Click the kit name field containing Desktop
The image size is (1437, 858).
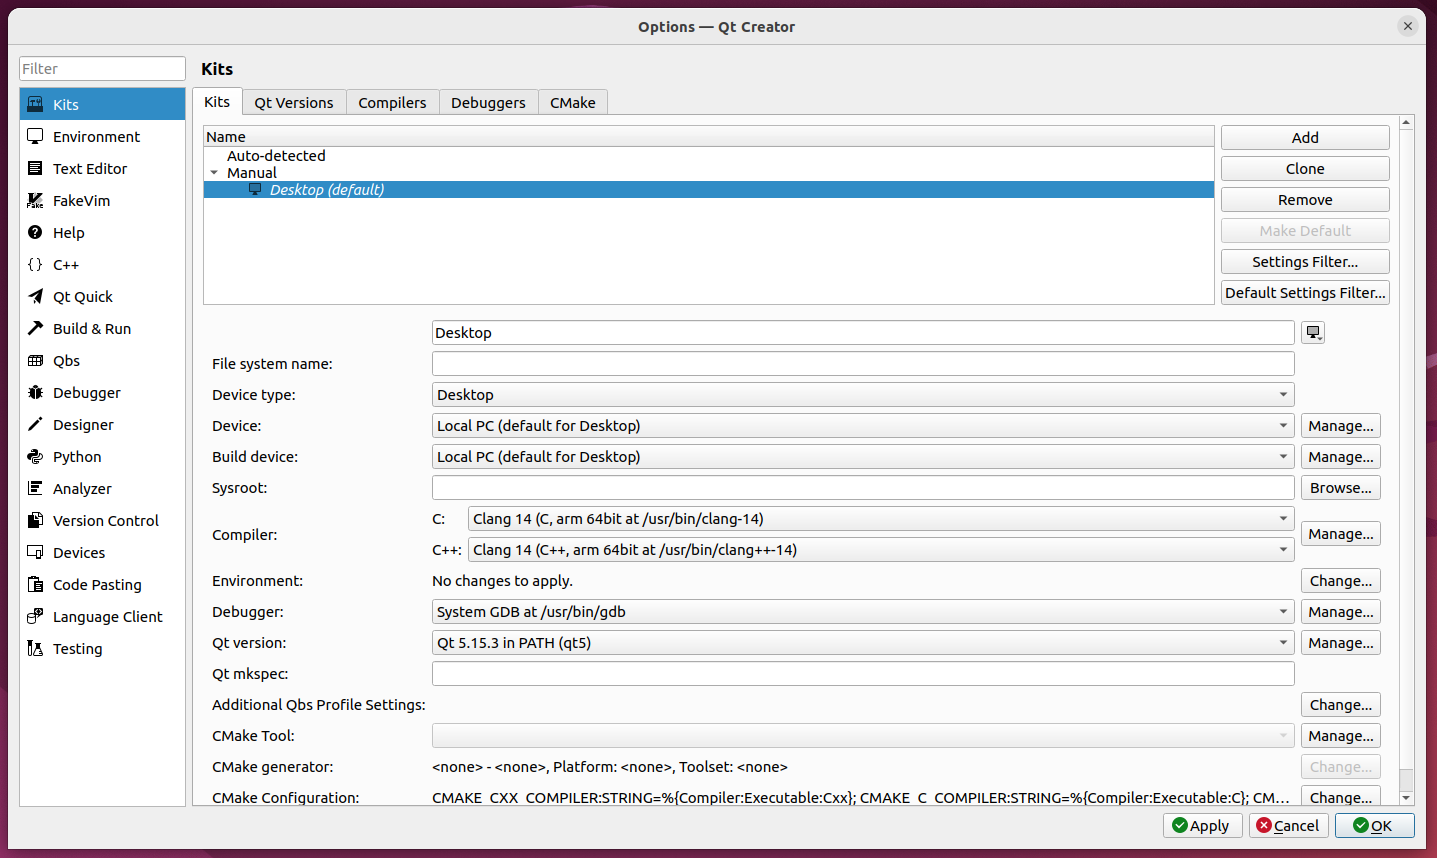[863, 333]
